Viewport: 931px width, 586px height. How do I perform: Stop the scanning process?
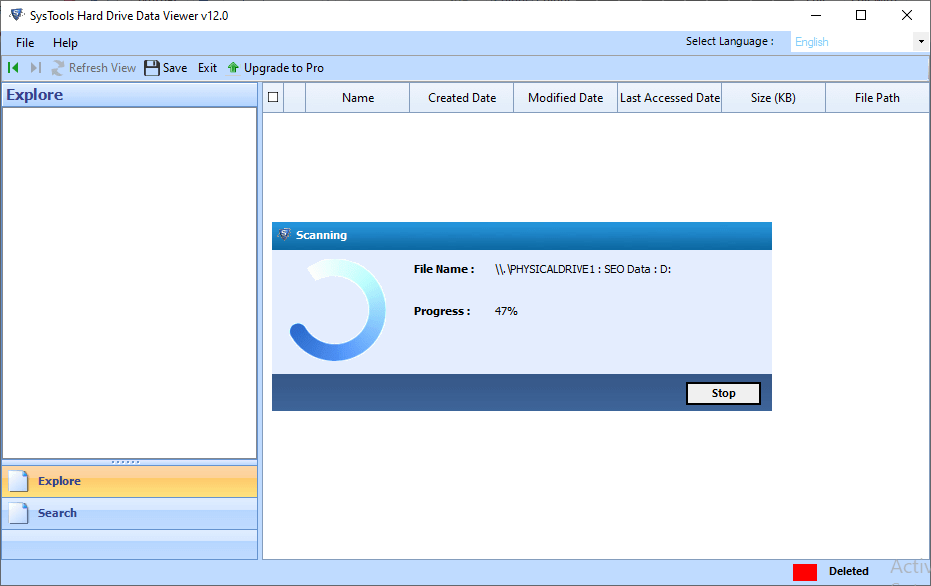(x=723, y=393)
